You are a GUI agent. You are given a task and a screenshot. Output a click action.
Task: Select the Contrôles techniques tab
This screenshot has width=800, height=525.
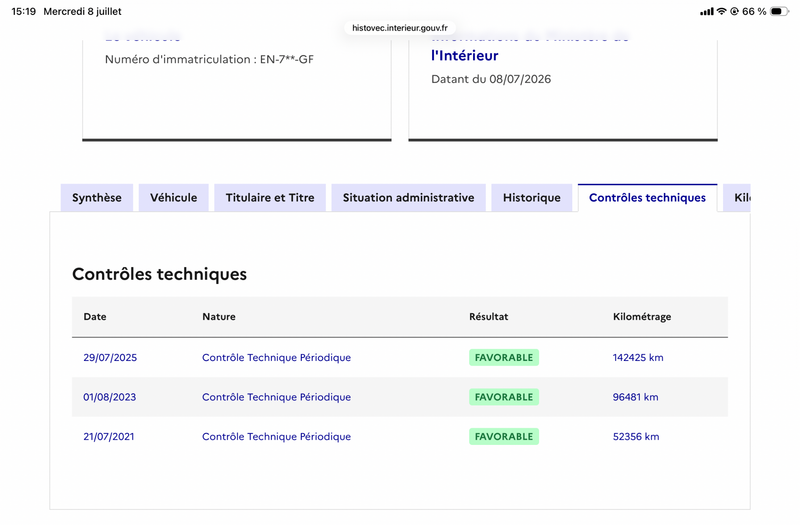pos(647,197)
